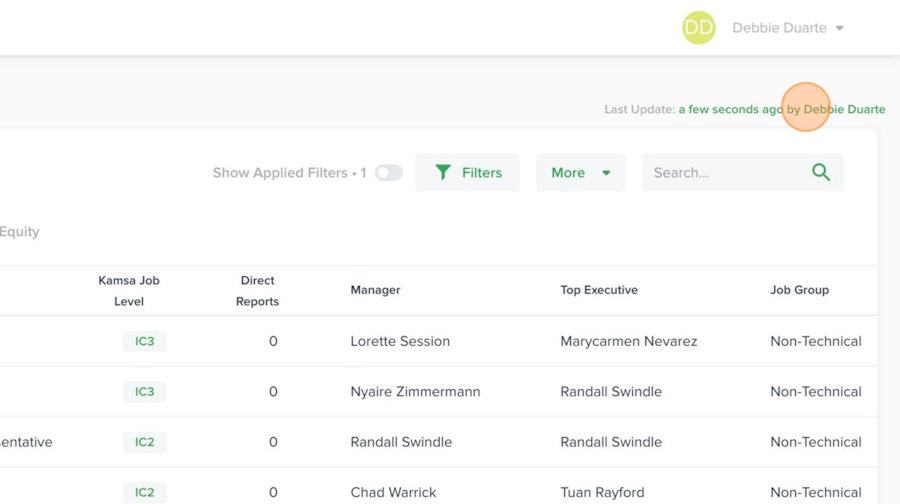Toggle the Show Applied Filters switch
Viewport: 900px width, 504px height.
388,173
